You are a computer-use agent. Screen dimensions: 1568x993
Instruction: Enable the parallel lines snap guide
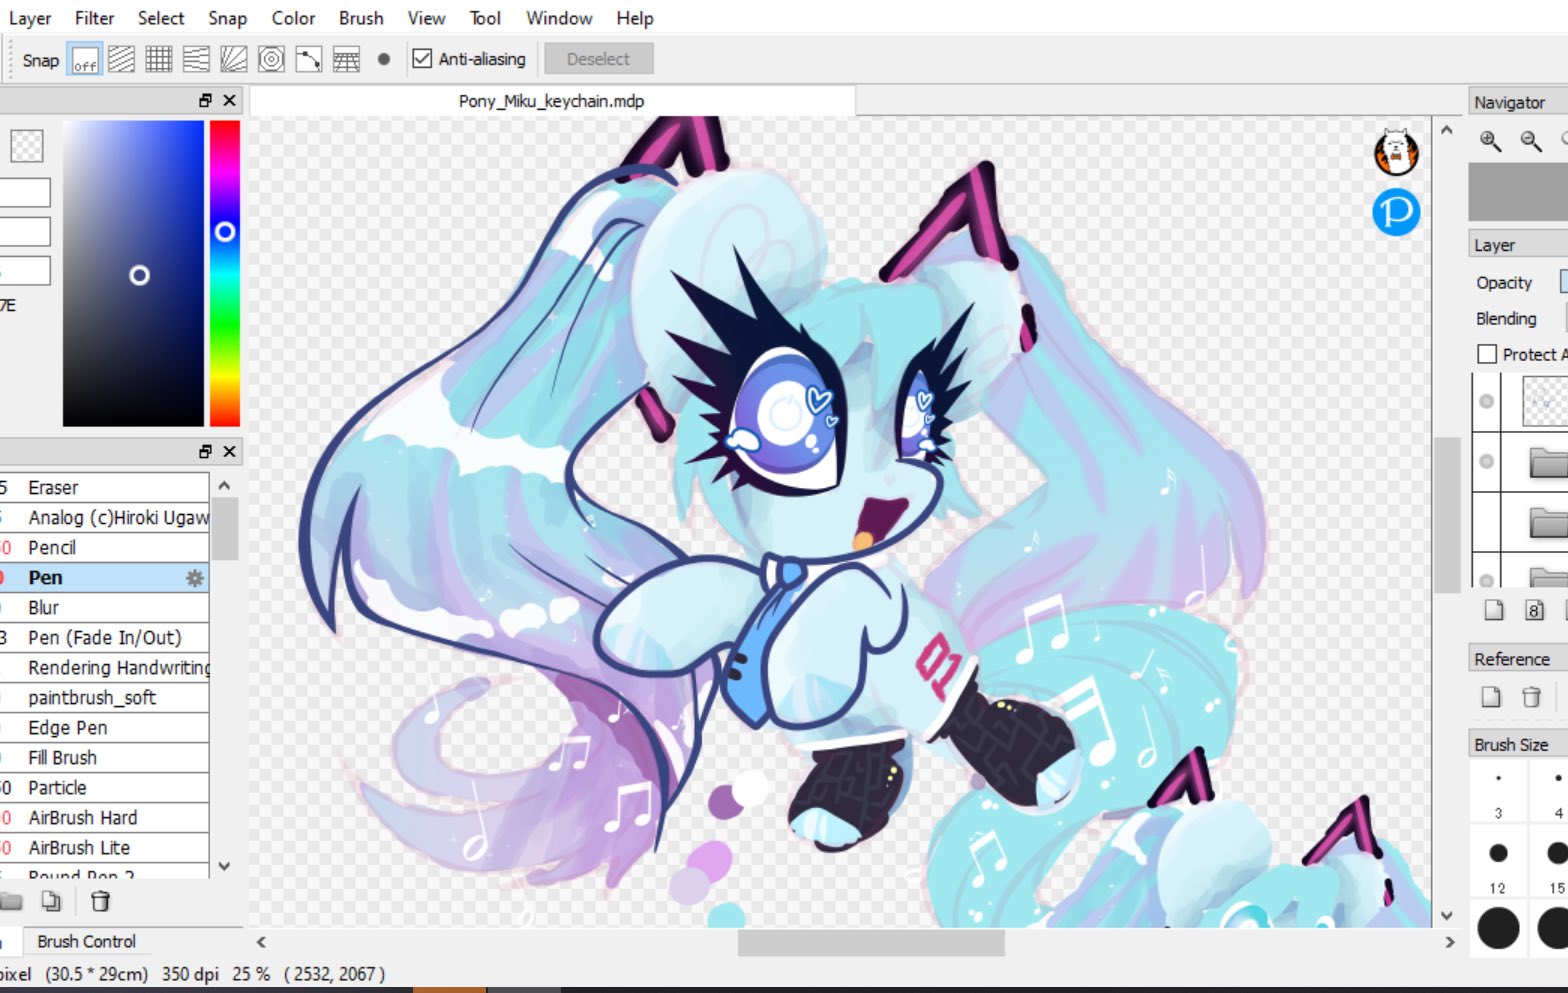[x=122, y=60]
